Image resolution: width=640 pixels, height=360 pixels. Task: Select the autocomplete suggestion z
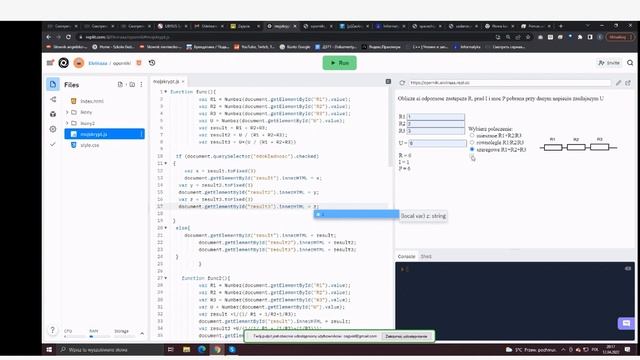tap(356, 214)
